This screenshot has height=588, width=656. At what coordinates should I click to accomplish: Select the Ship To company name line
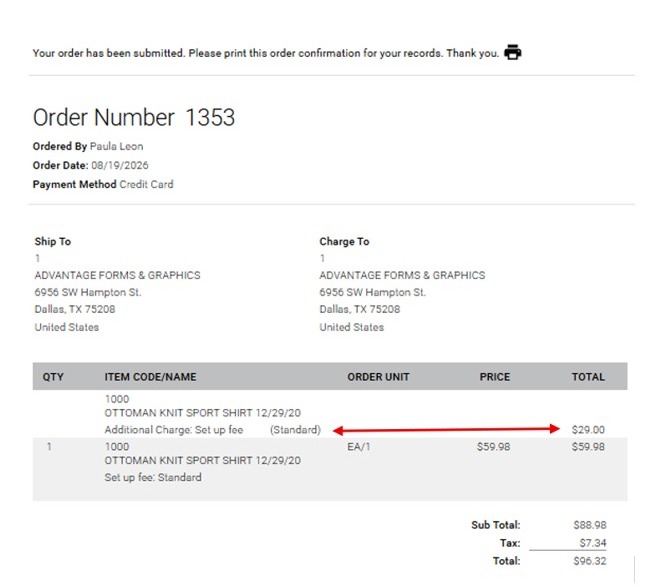point(117,275)
